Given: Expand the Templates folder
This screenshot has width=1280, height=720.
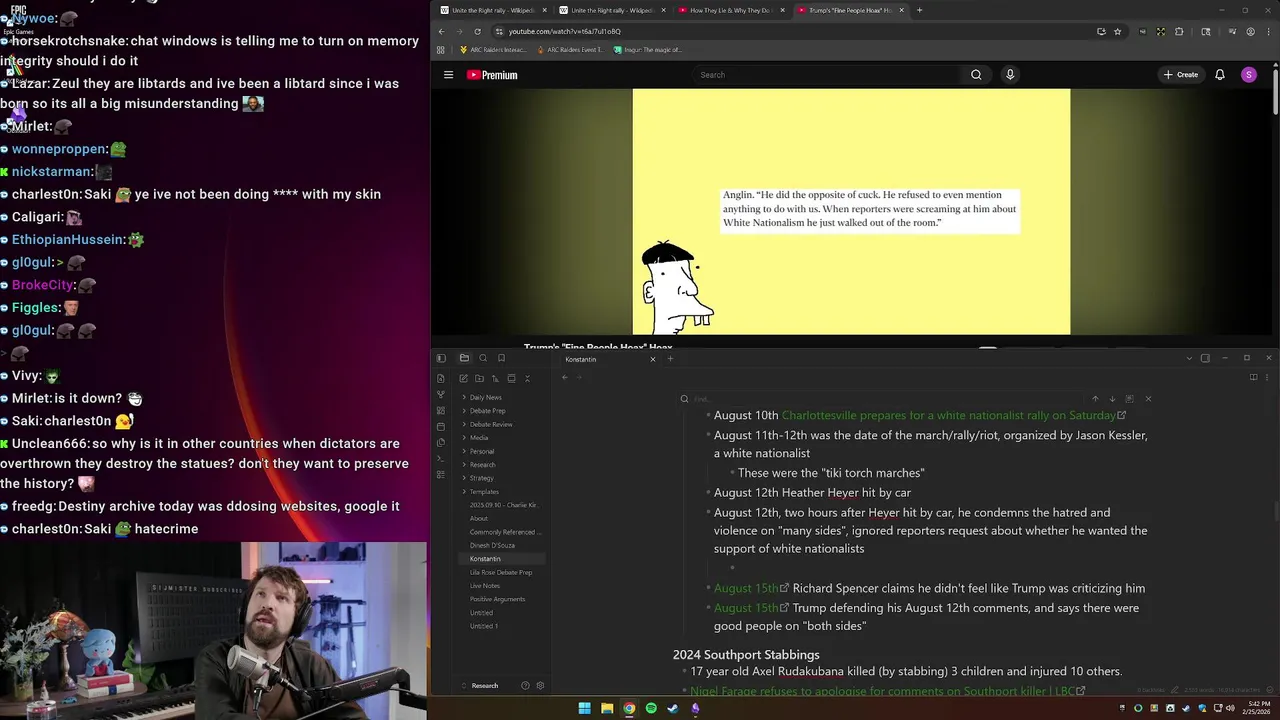Looking at the screenshot, I should pyautogui.click(x=484, y=492).
